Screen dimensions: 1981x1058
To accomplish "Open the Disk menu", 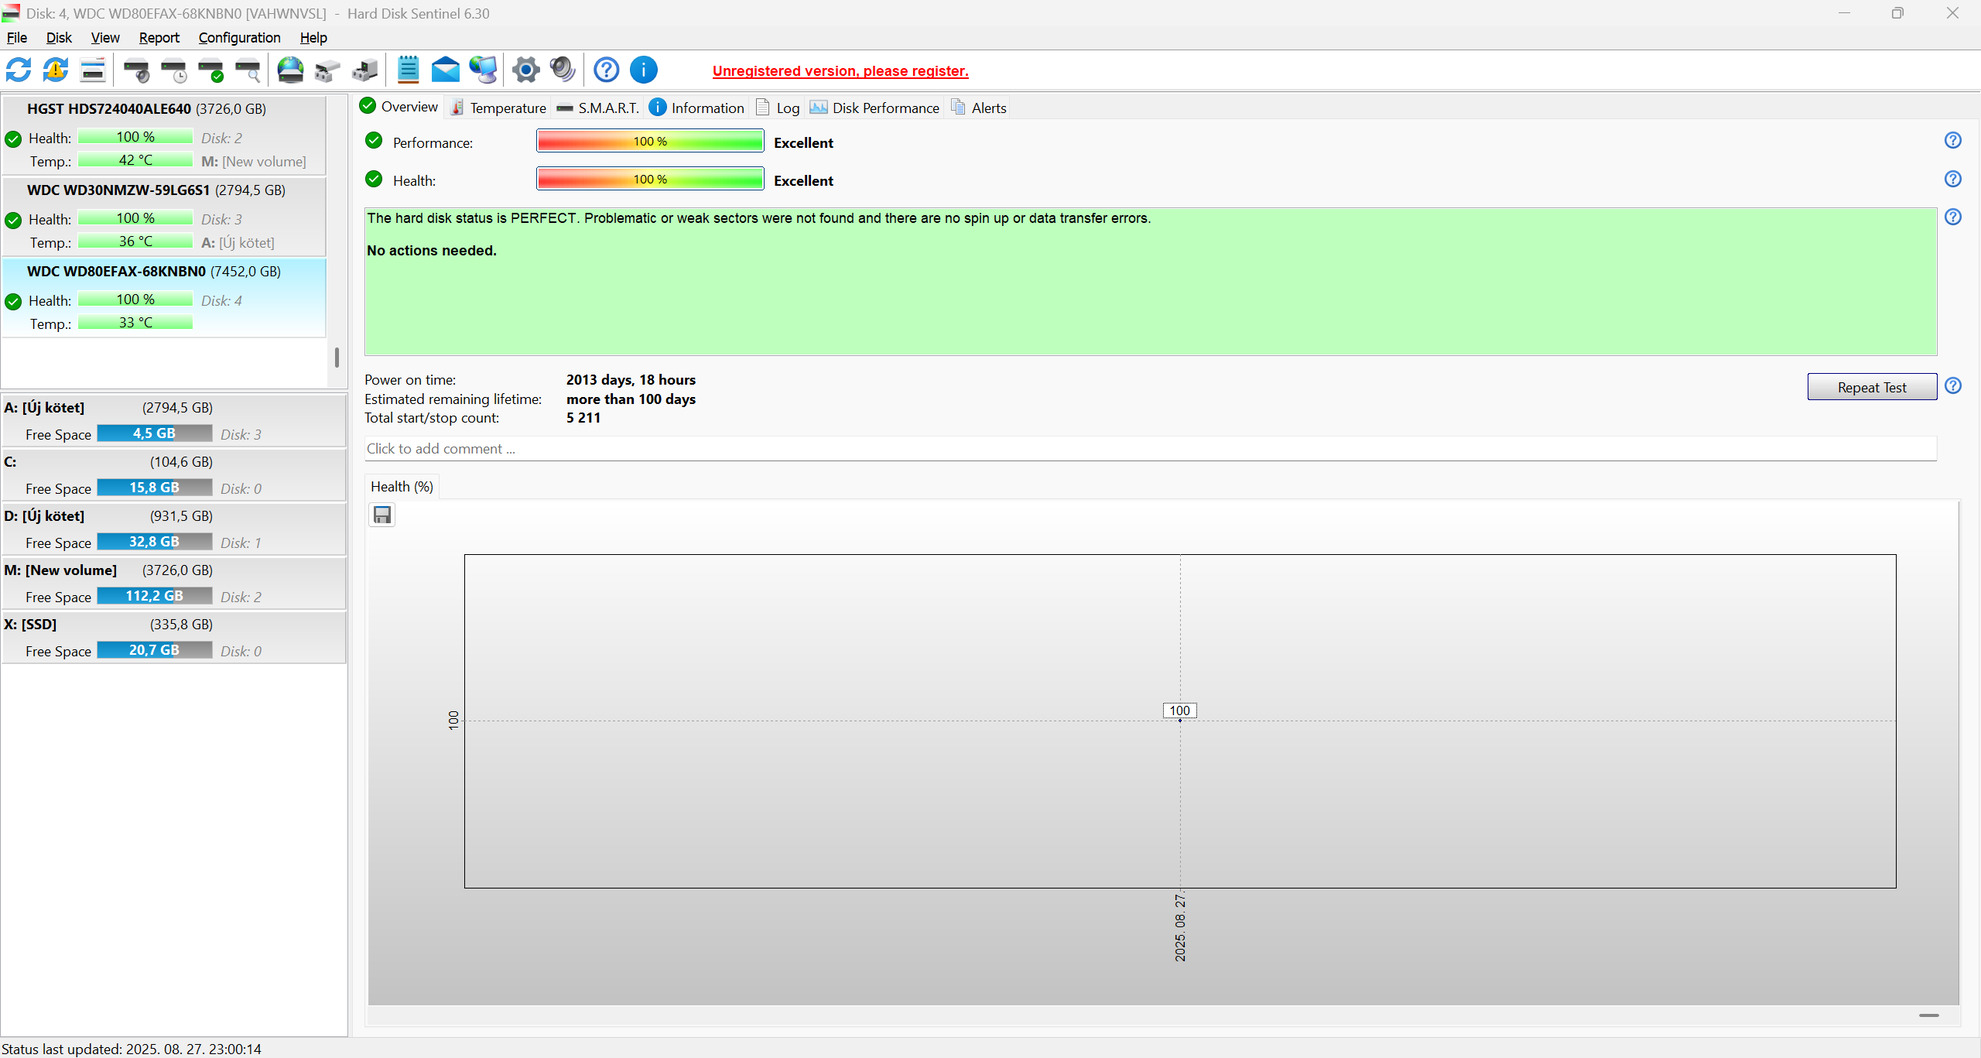I will (59, 38).
